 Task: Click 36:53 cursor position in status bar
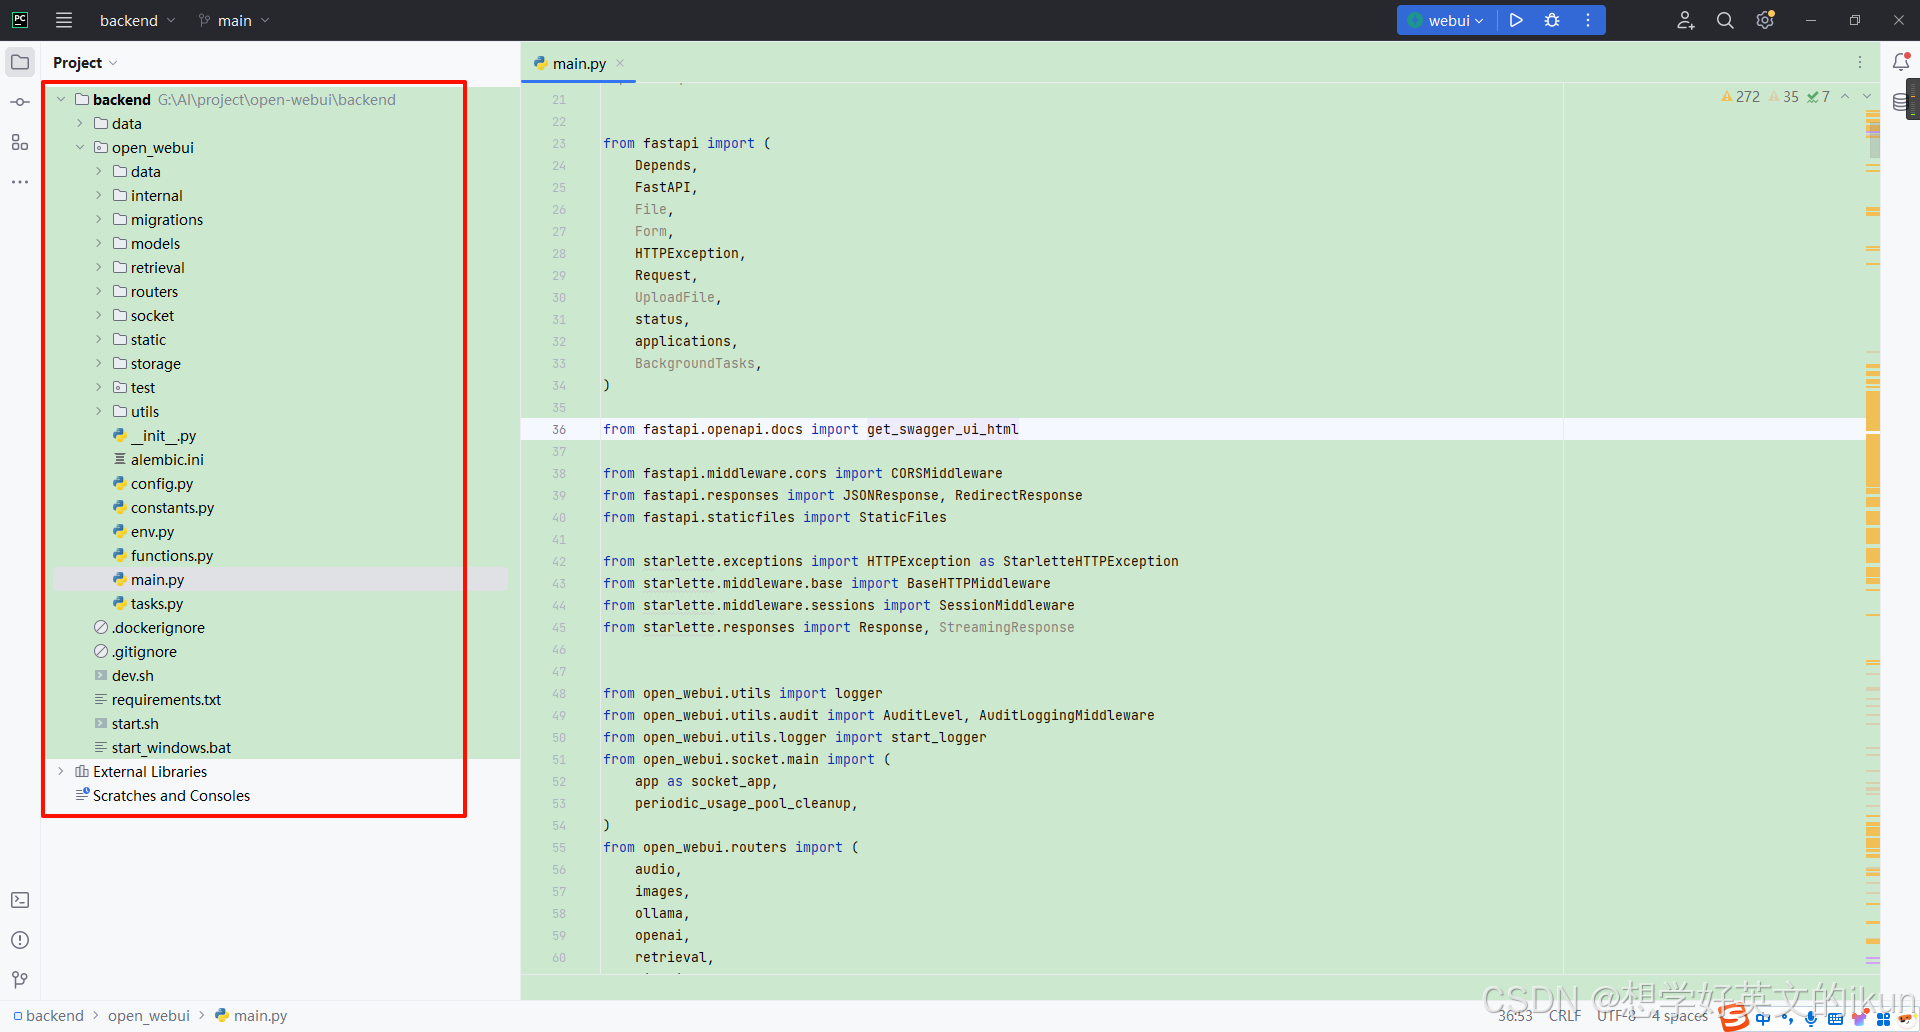point(1515,1016)
